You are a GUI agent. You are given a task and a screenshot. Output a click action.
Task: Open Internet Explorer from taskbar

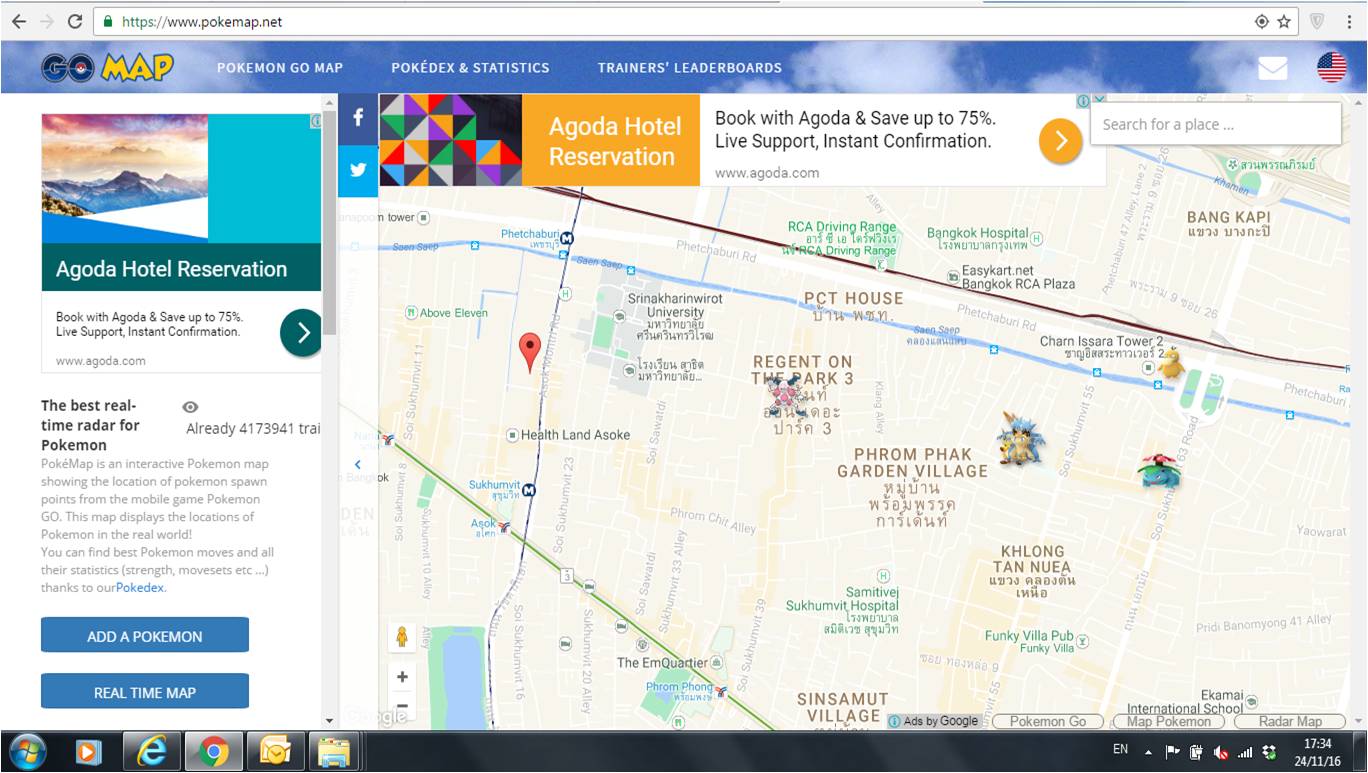coord(152,751)
